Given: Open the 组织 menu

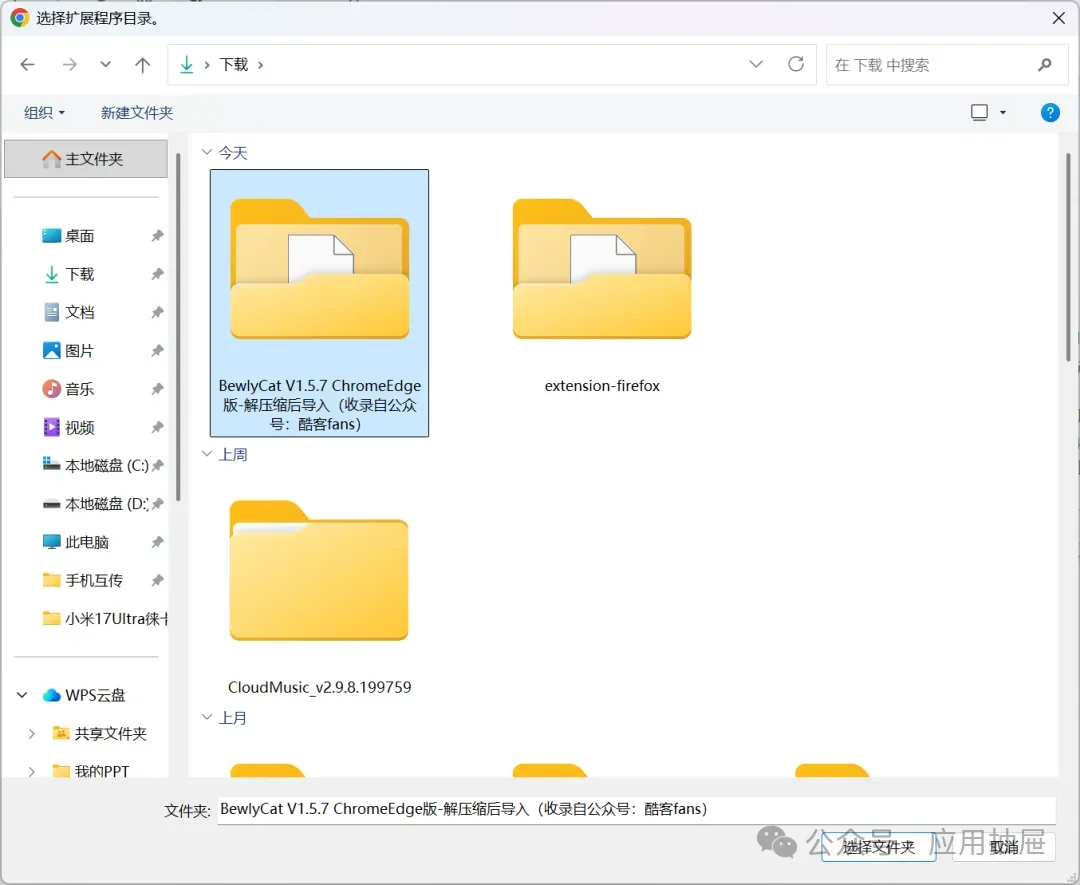Looking at the screenshot, I should pos(44,112).
